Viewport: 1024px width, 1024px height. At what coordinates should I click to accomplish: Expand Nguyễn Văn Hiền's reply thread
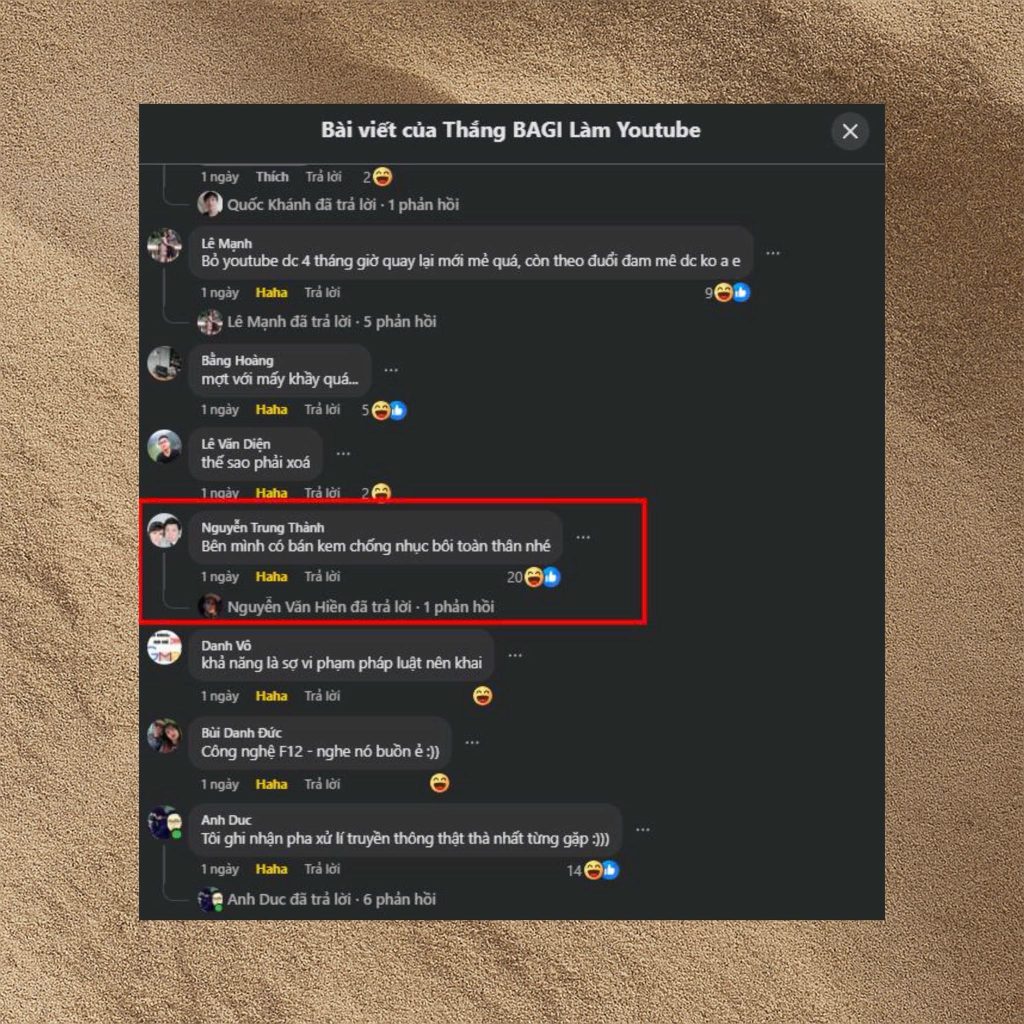[x=360, y=607]
